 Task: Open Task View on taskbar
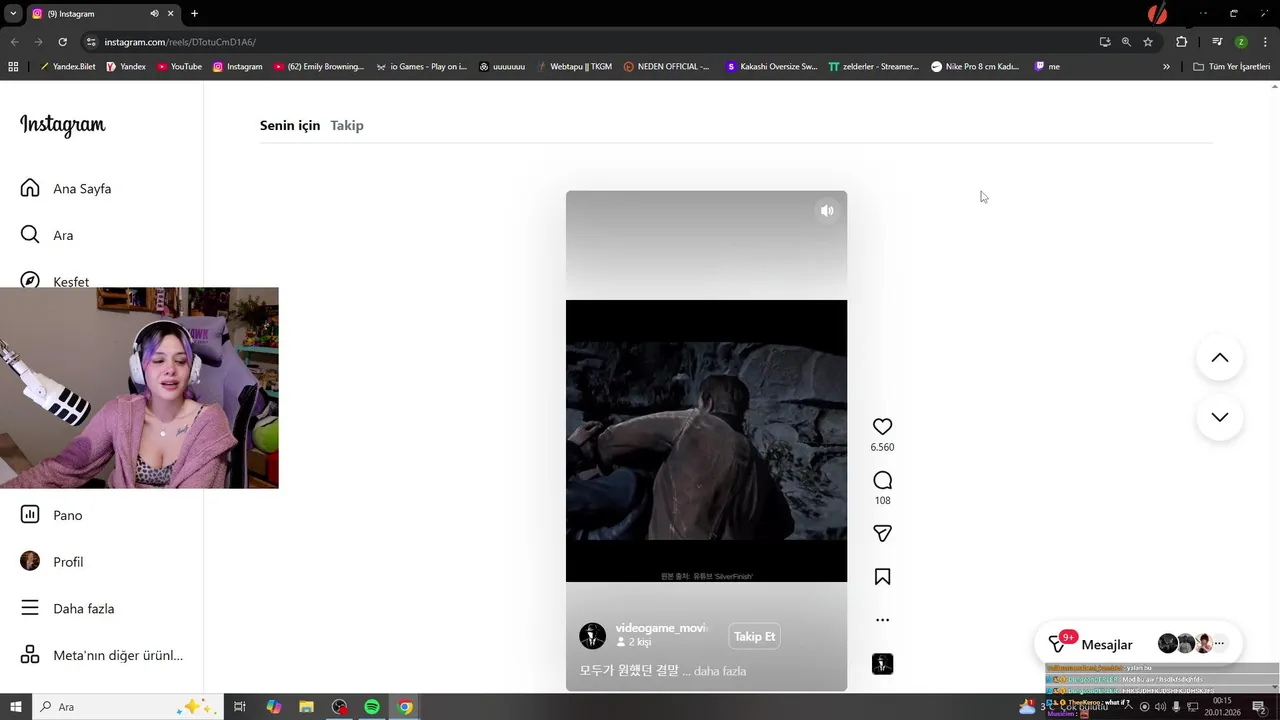(x=240, y=707)
